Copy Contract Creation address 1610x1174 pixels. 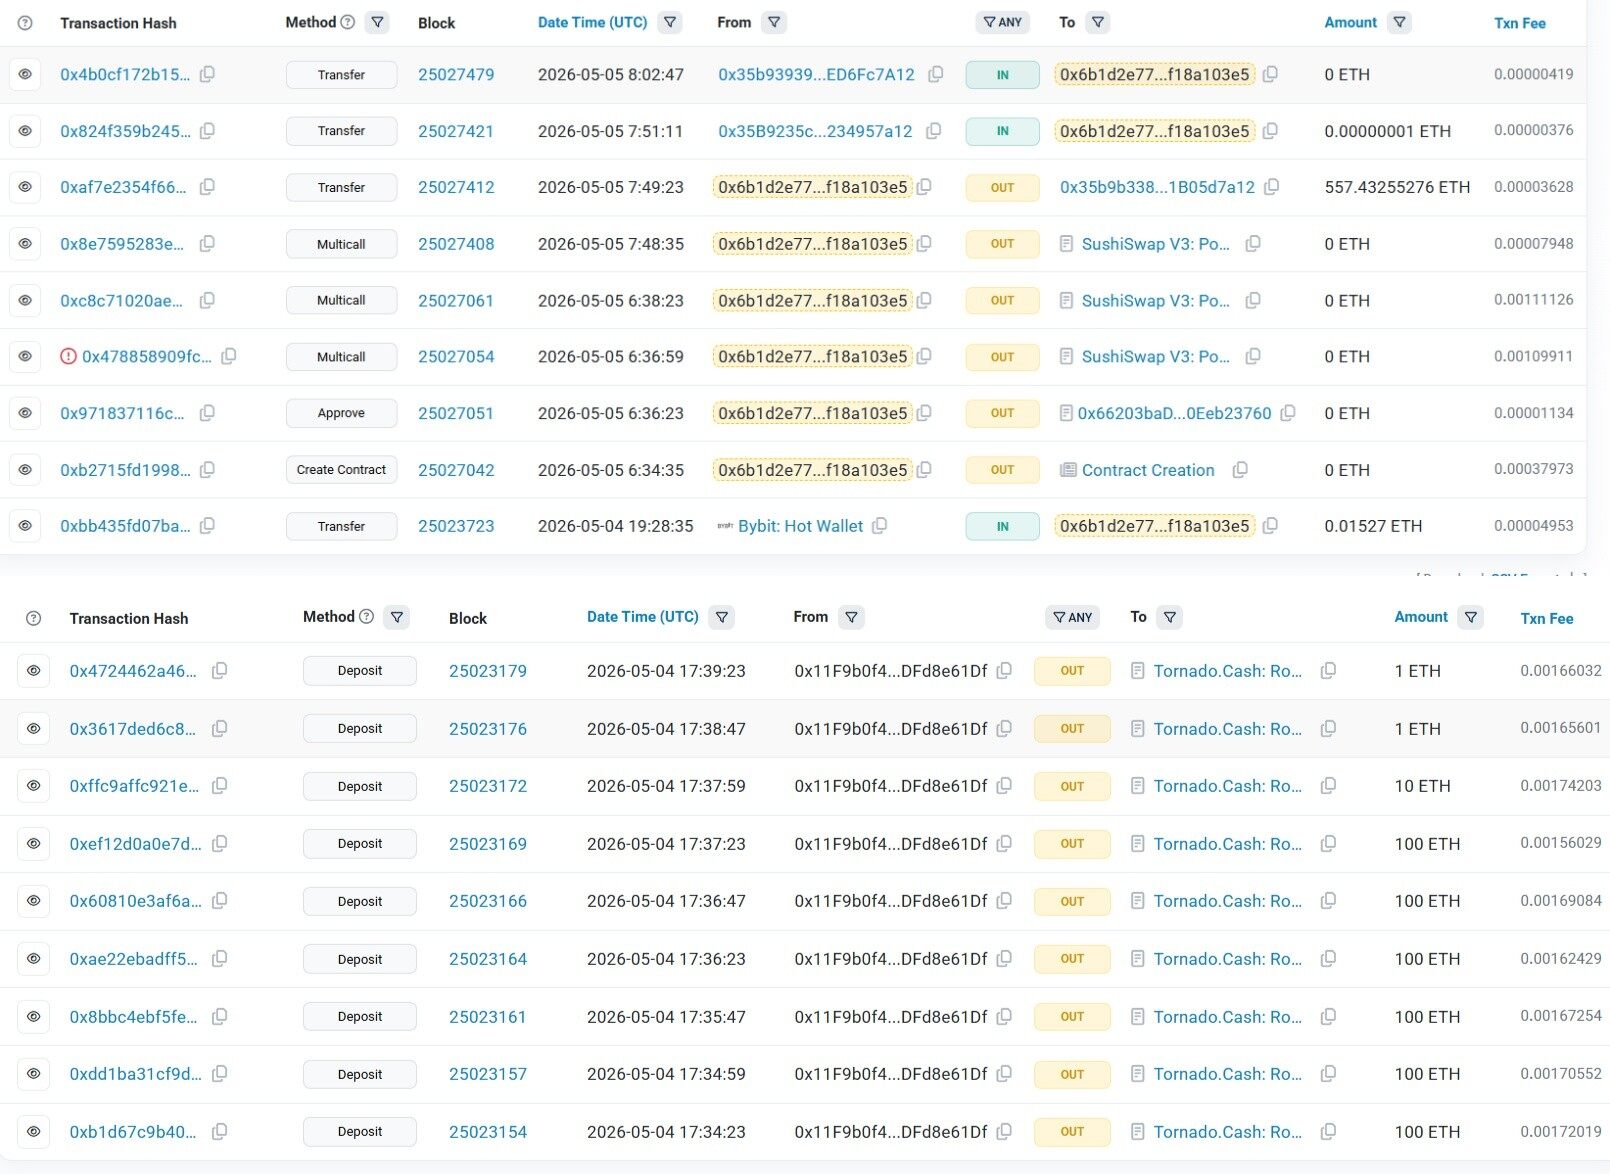[1240, 470]
